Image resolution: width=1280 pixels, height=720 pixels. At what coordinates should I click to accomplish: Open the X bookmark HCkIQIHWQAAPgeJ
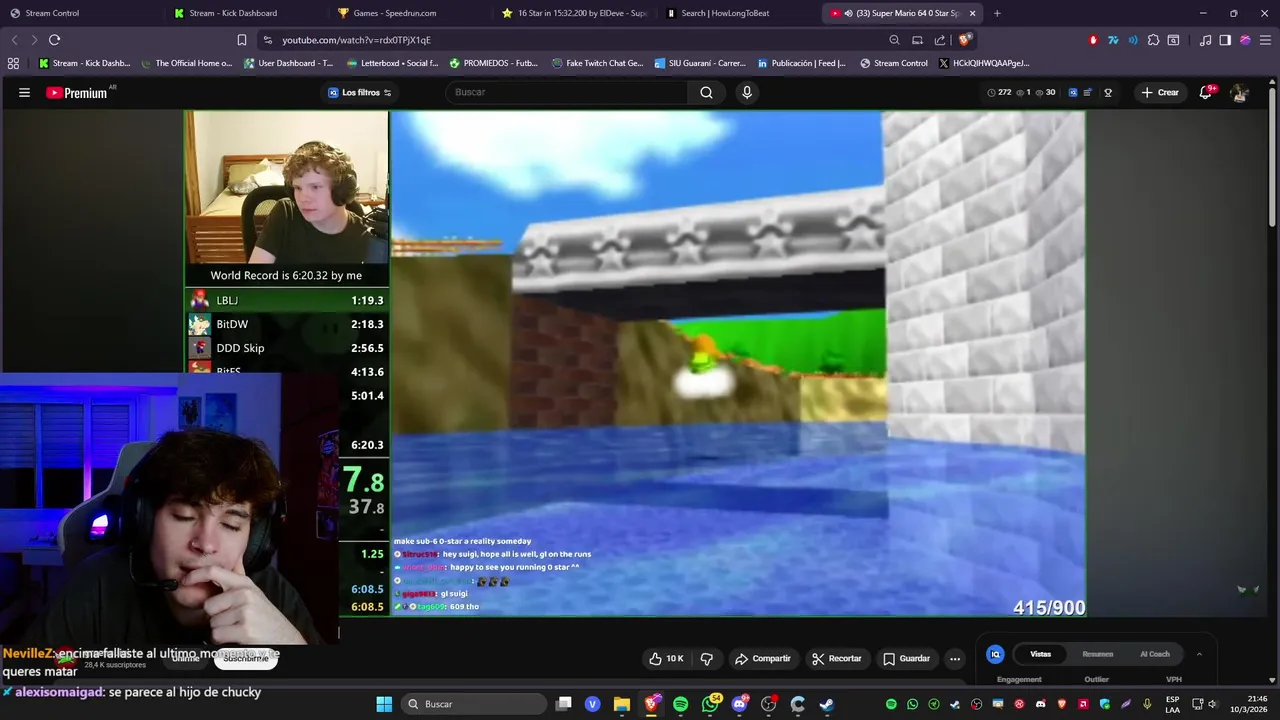[x=985, y=63]
